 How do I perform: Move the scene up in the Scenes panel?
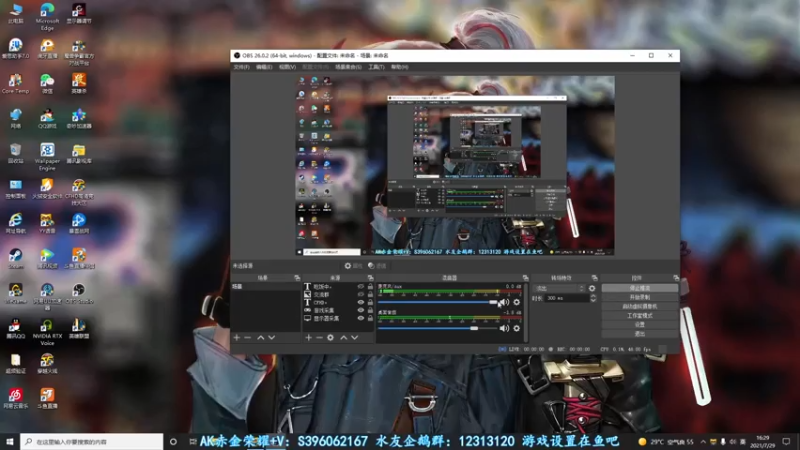261,338
